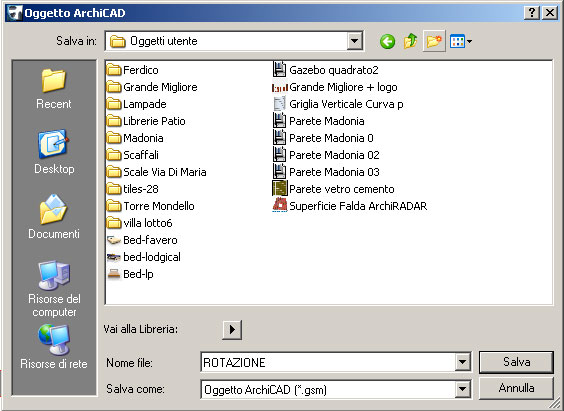
Task: Expand the Salva in folder dropdown
Action: tap(355, 41)
